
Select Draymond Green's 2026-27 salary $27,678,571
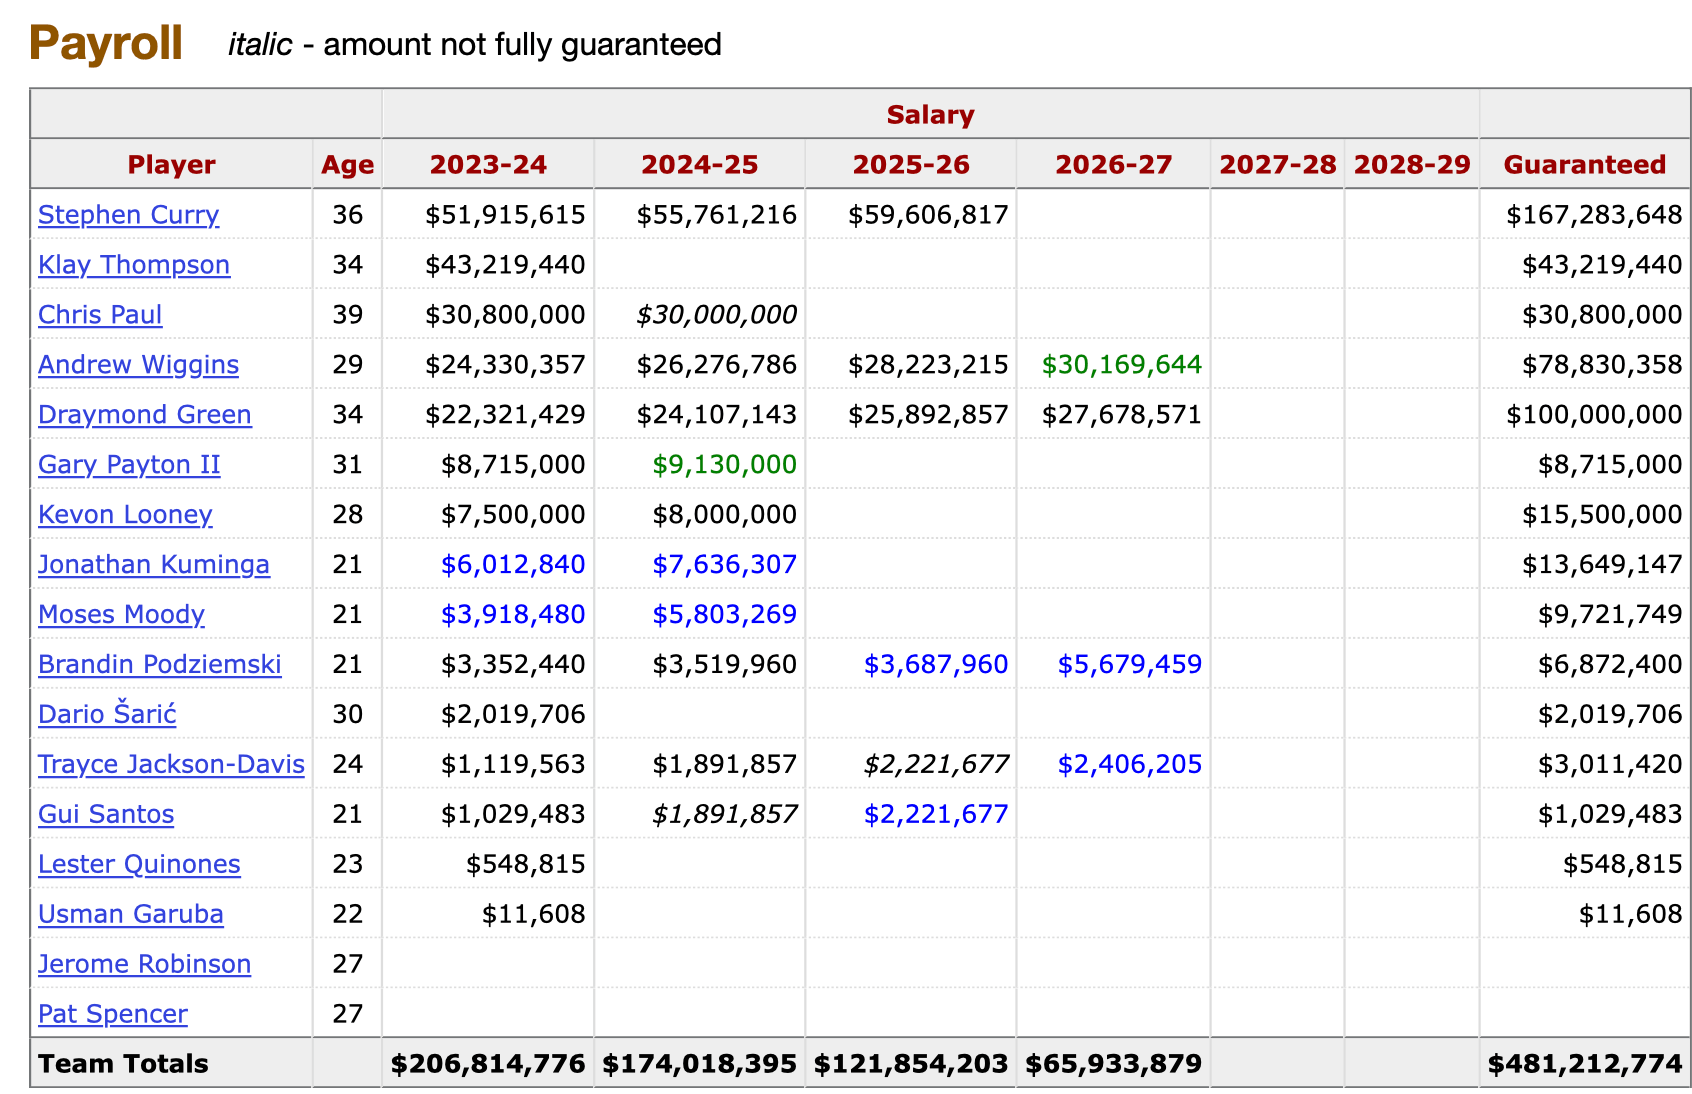point(1121,415)
